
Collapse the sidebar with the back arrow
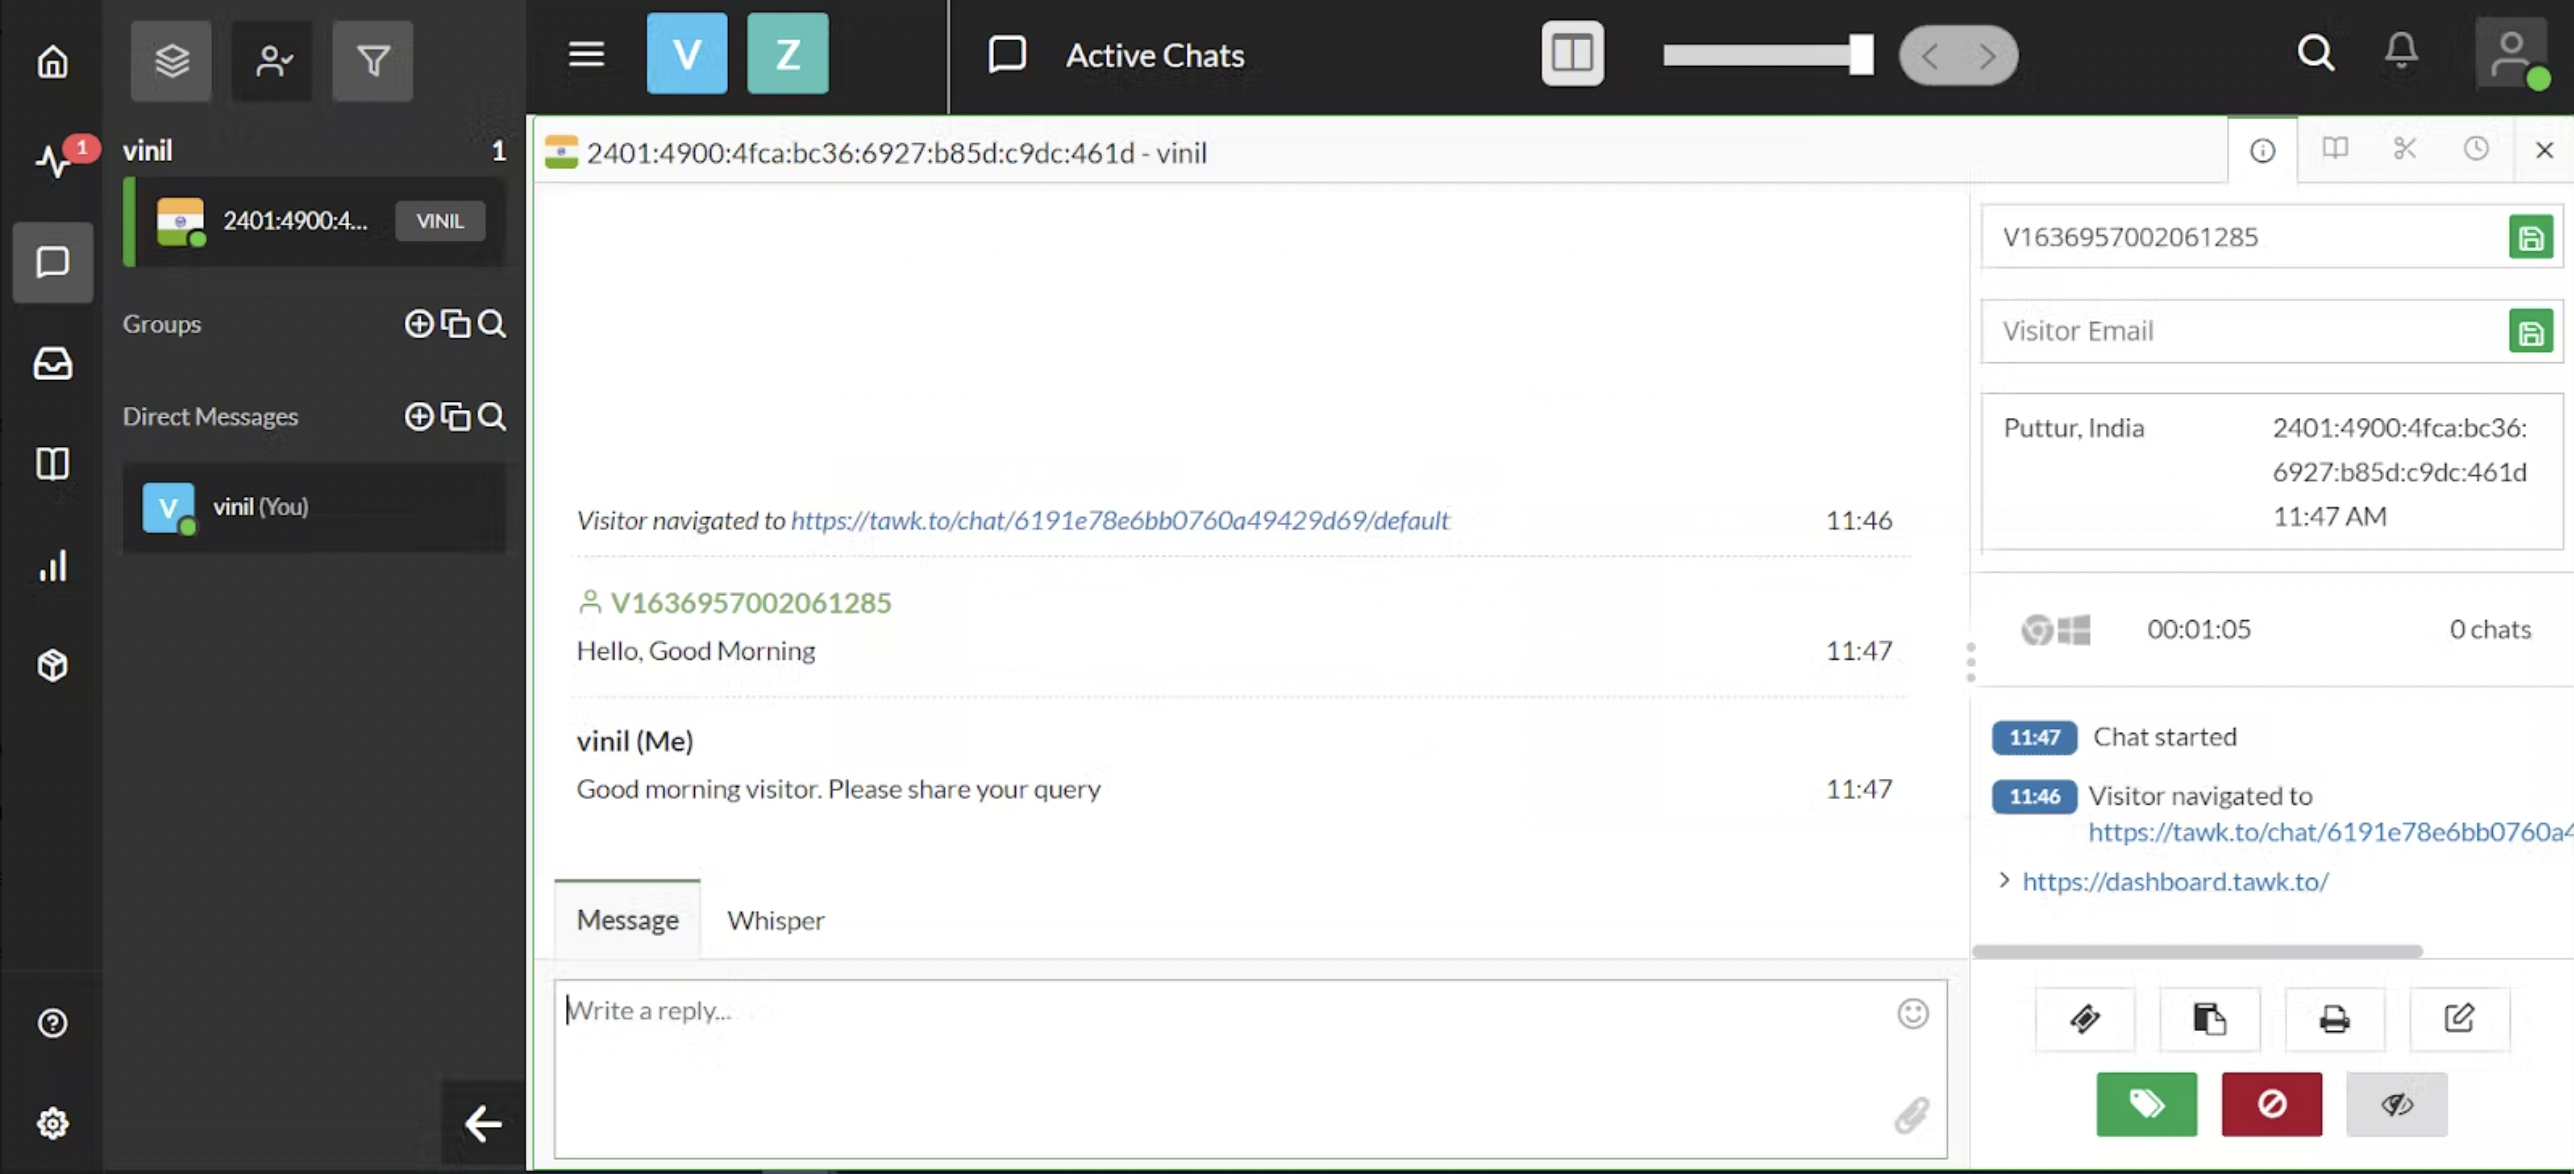[483, 1123]
